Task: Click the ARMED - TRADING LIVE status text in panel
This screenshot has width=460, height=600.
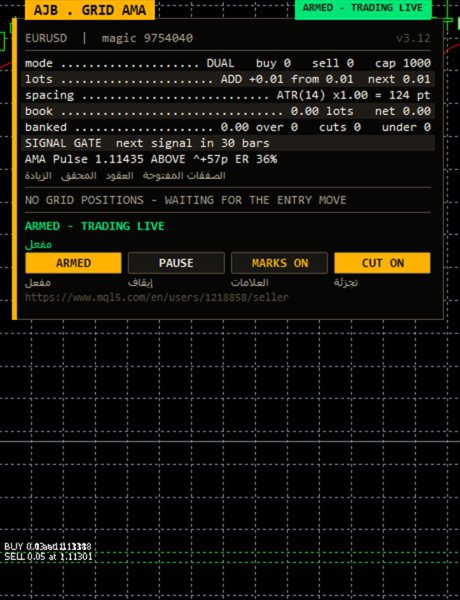Action: click(95, 226)
